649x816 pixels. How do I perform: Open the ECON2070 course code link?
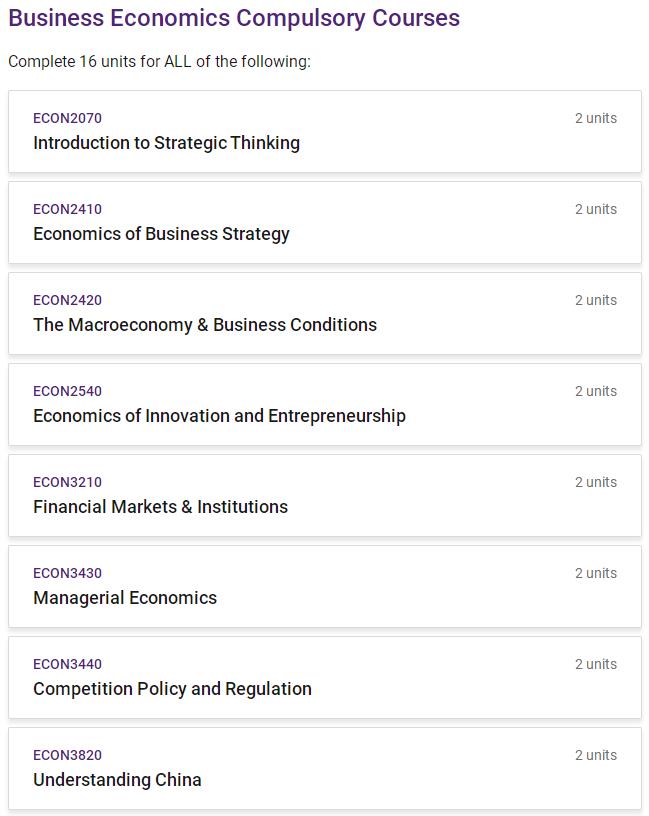67,118
